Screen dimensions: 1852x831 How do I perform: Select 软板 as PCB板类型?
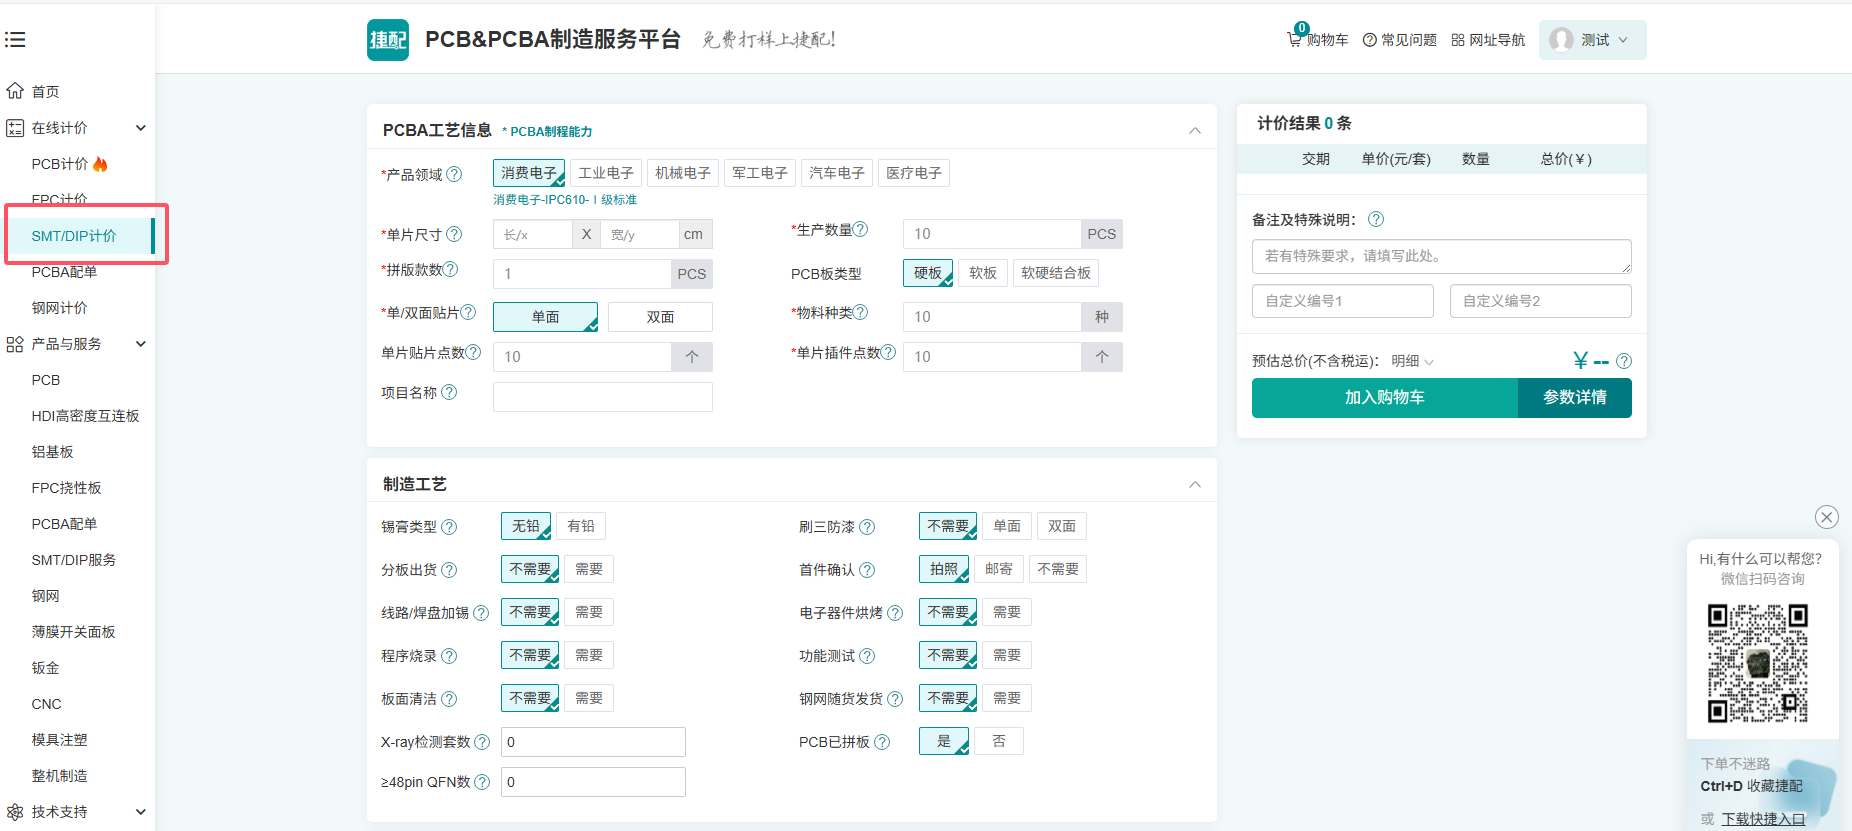(983, 273)
